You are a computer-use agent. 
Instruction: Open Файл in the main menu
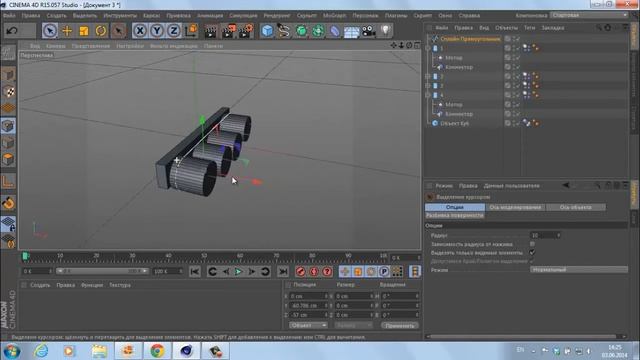9,16
